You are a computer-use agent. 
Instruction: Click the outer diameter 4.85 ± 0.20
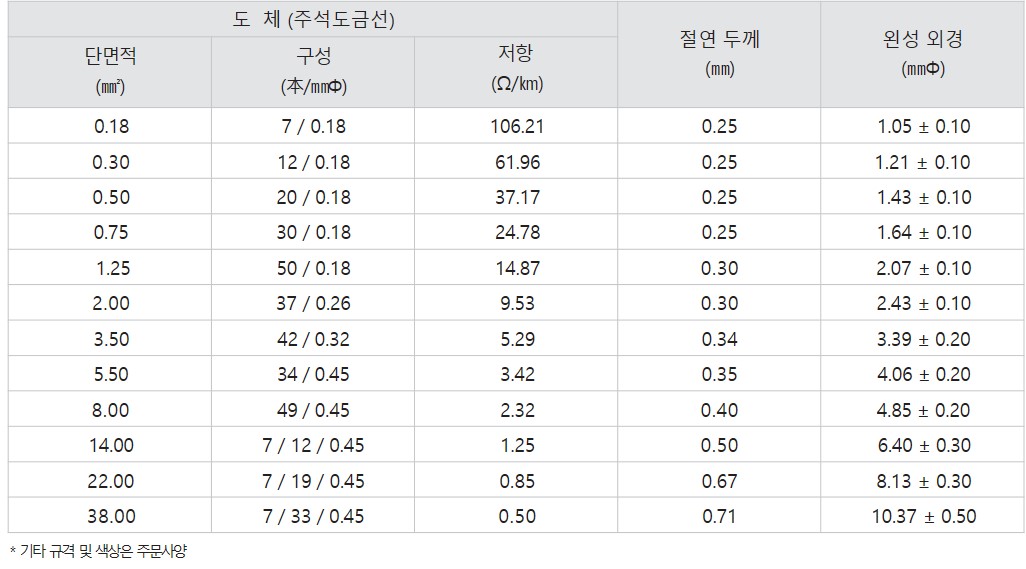(x=923, y=410)
